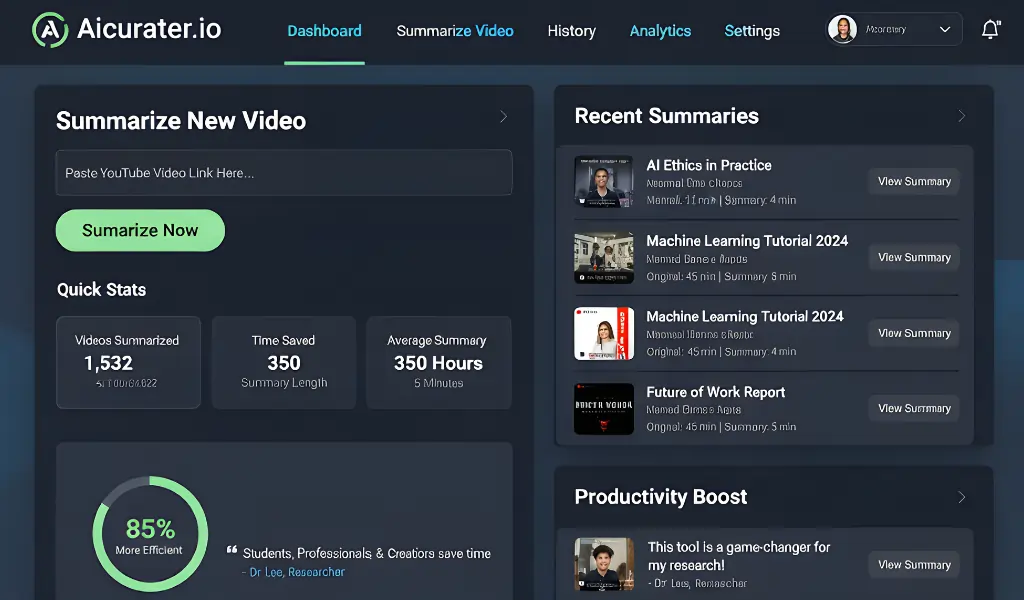View Summary for the game-changer testimonial
This screenshot has width=1024, height=600.
[913, 564]
